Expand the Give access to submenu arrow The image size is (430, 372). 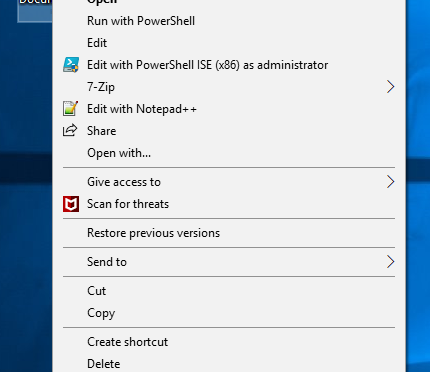tap(390, 182)
